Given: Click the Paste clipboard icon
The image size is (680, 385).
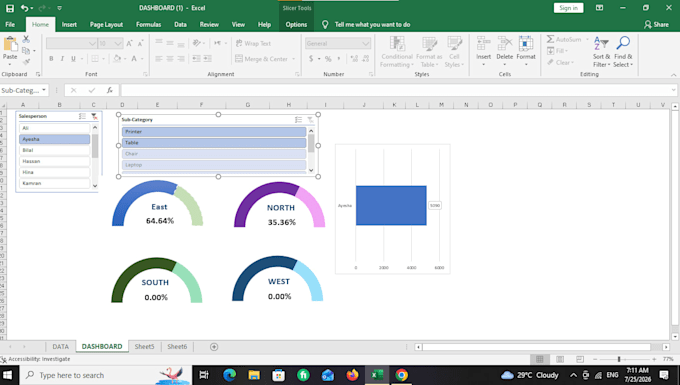Looking at the screenshot, I should tap(10, 44).
